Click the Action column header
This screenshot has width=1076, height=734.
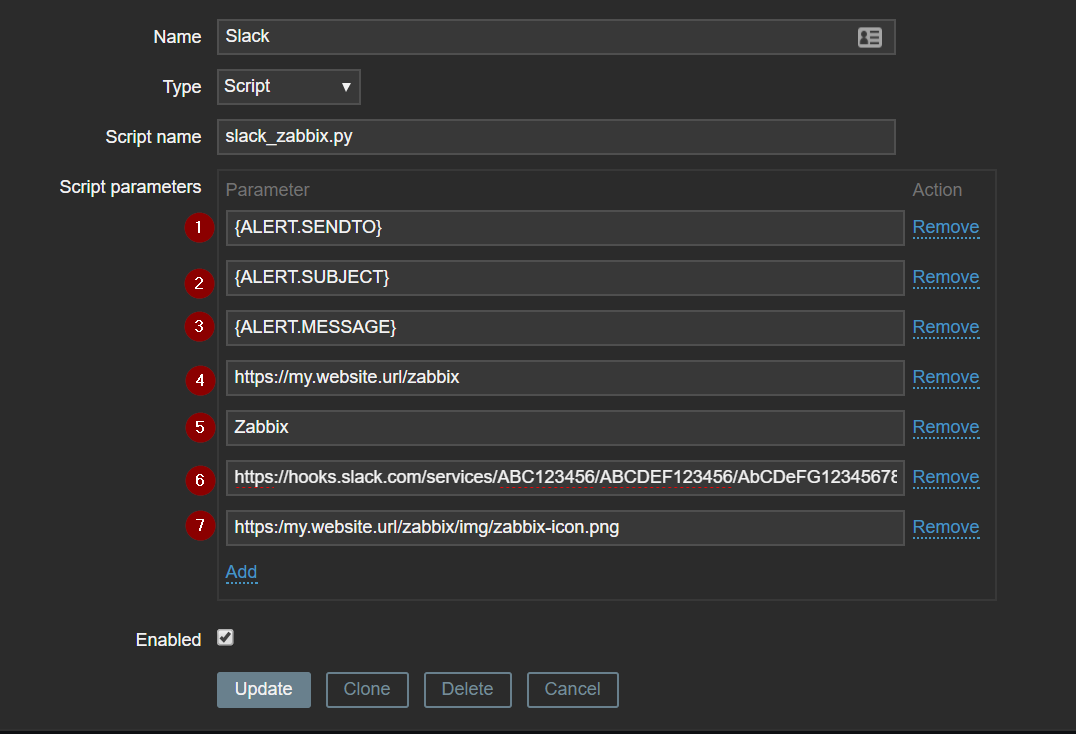[x=937, y=190]
